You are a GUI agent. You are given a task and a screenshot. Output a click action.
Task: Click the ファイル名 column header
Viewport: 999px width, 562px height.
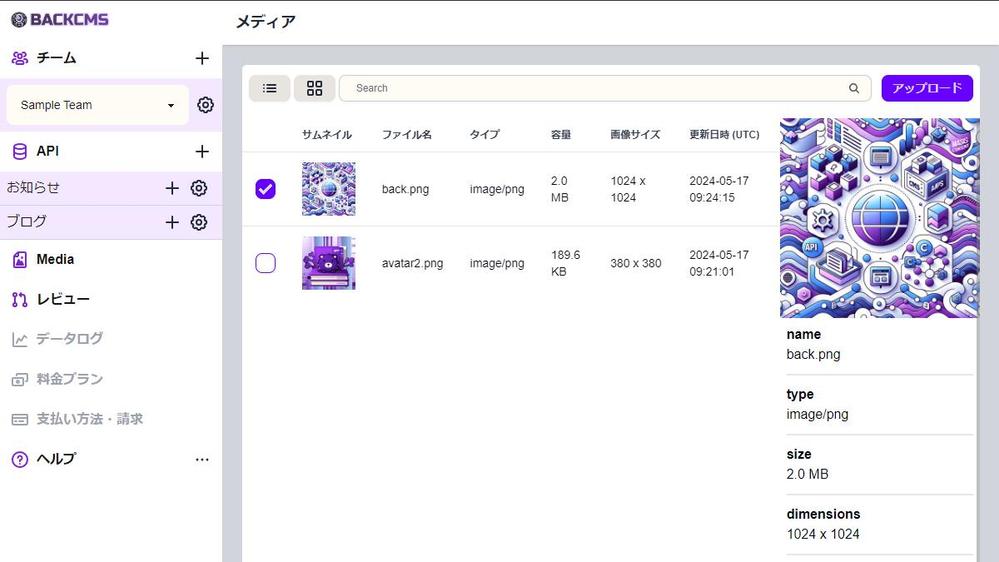click(406, 134)
